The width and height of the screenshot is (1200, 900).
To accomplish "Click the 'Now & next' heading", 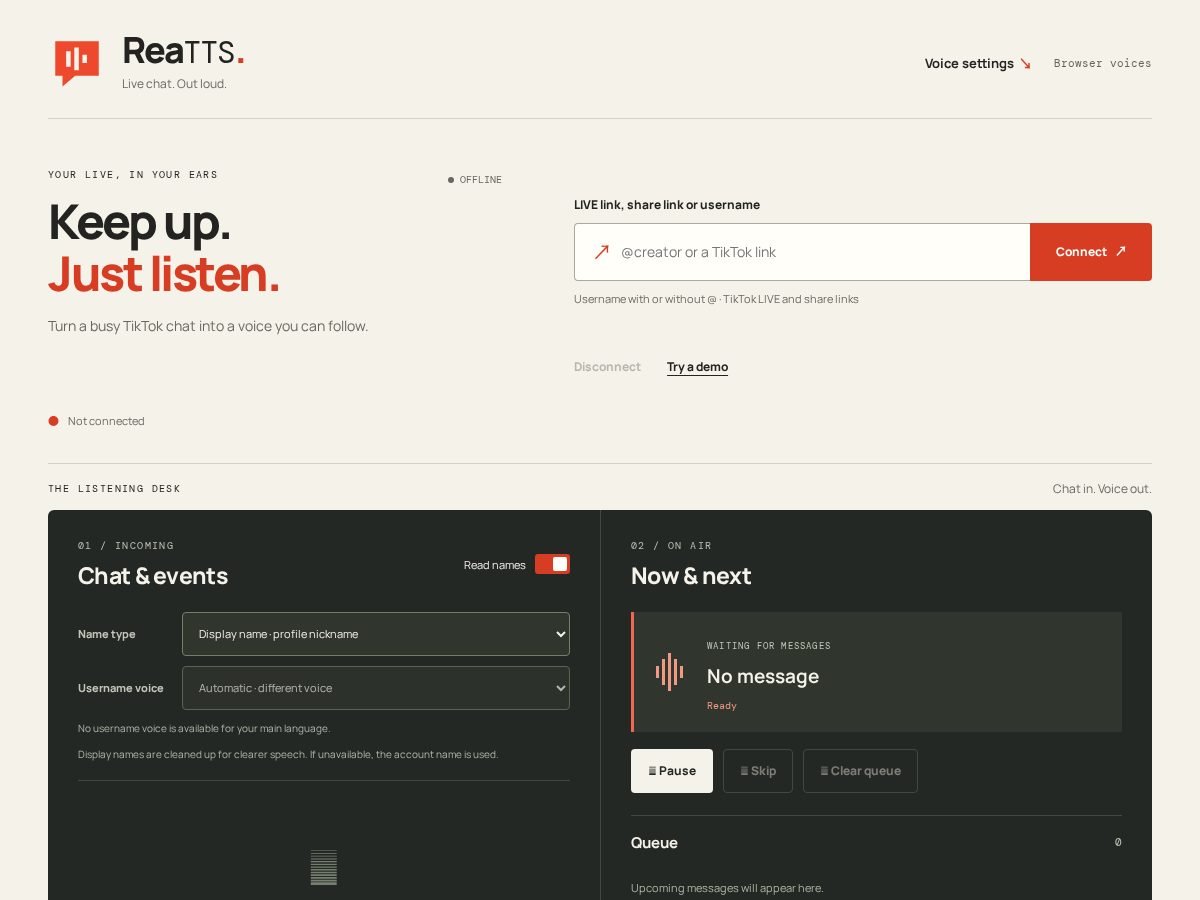I will pos(691,576).
